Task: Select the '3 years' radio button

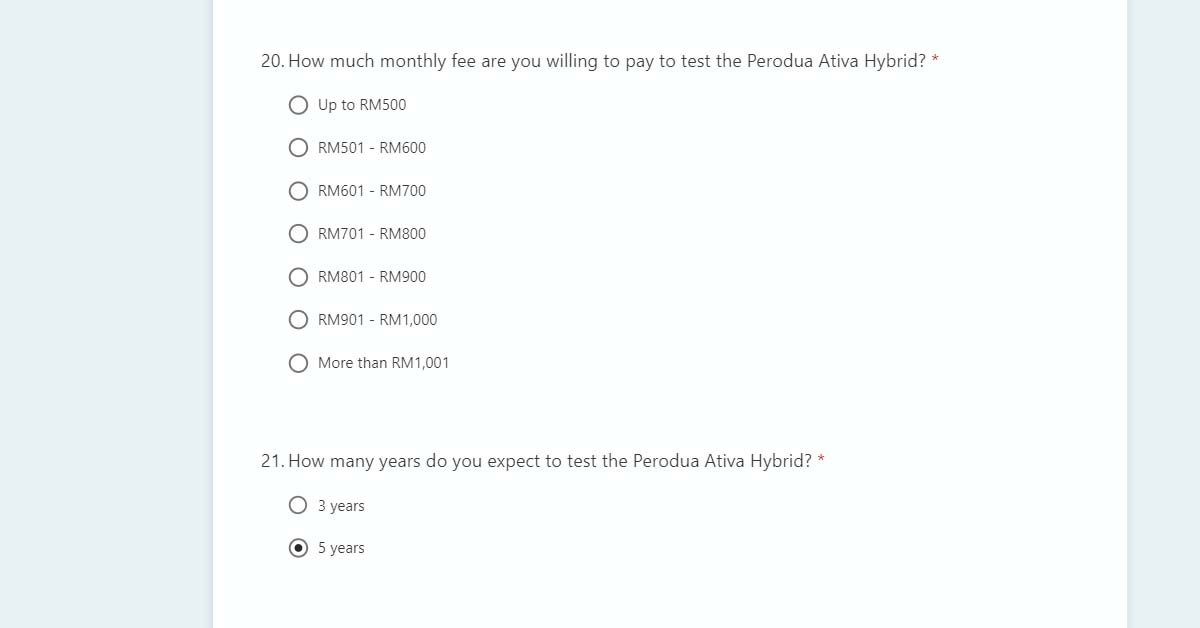Action: click(298, 505)
